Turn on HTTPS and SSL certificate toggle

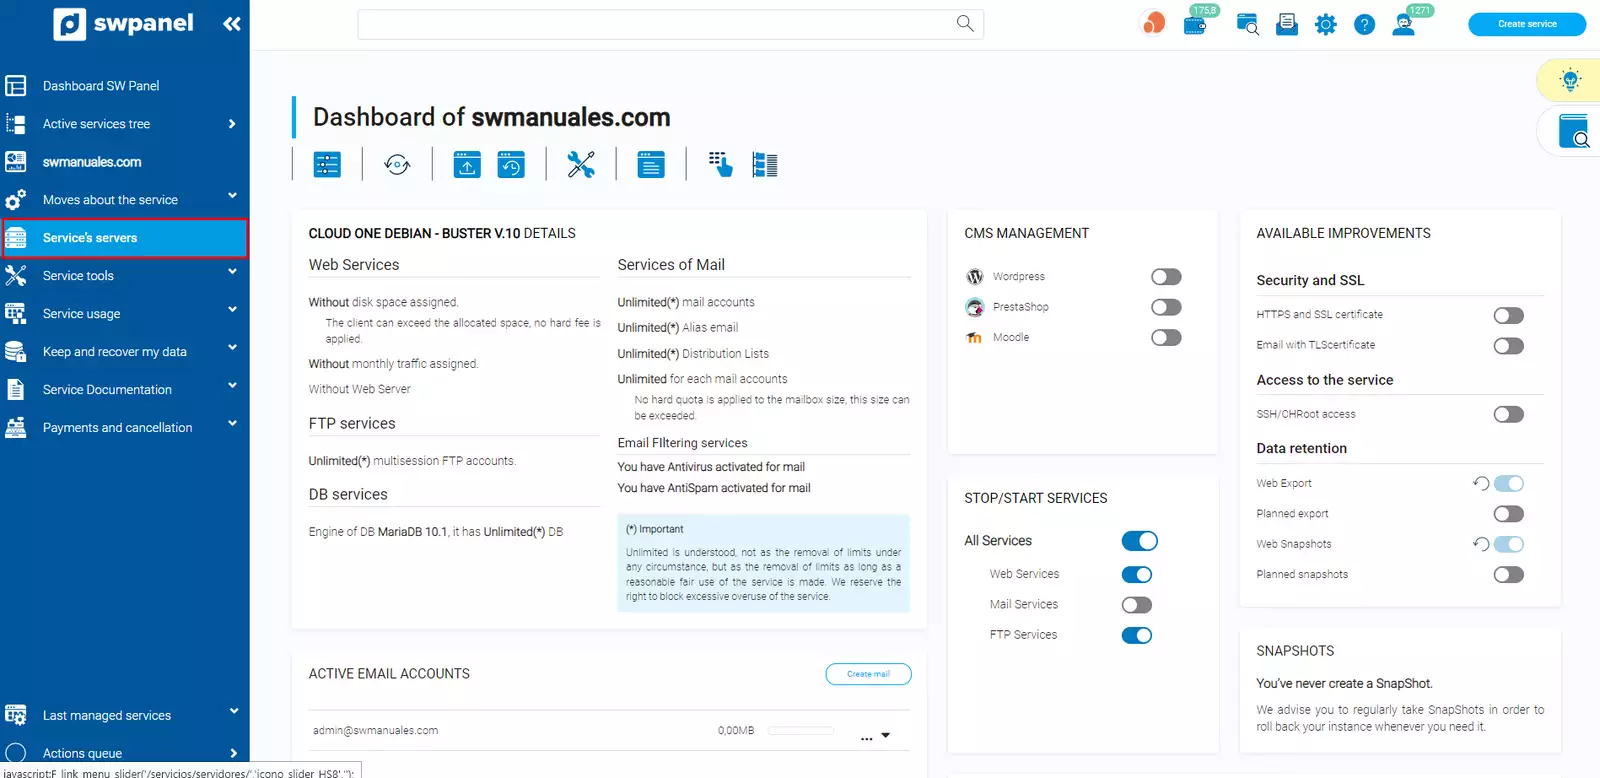[x=1508, y=316]
